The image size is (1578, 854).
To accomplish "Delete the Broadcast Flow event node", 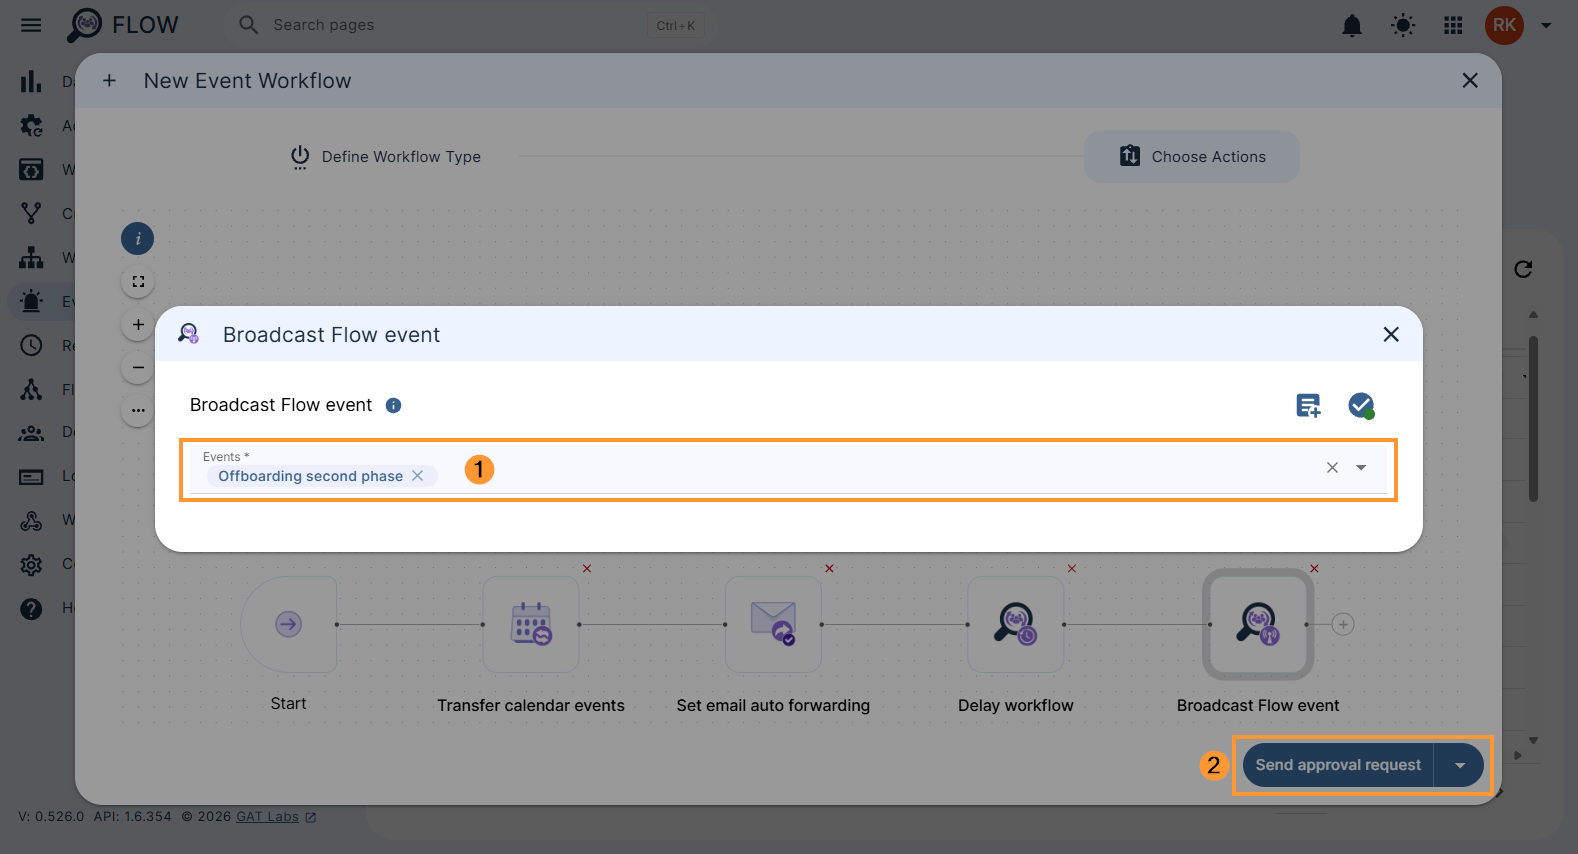I will pos(1314,568).
